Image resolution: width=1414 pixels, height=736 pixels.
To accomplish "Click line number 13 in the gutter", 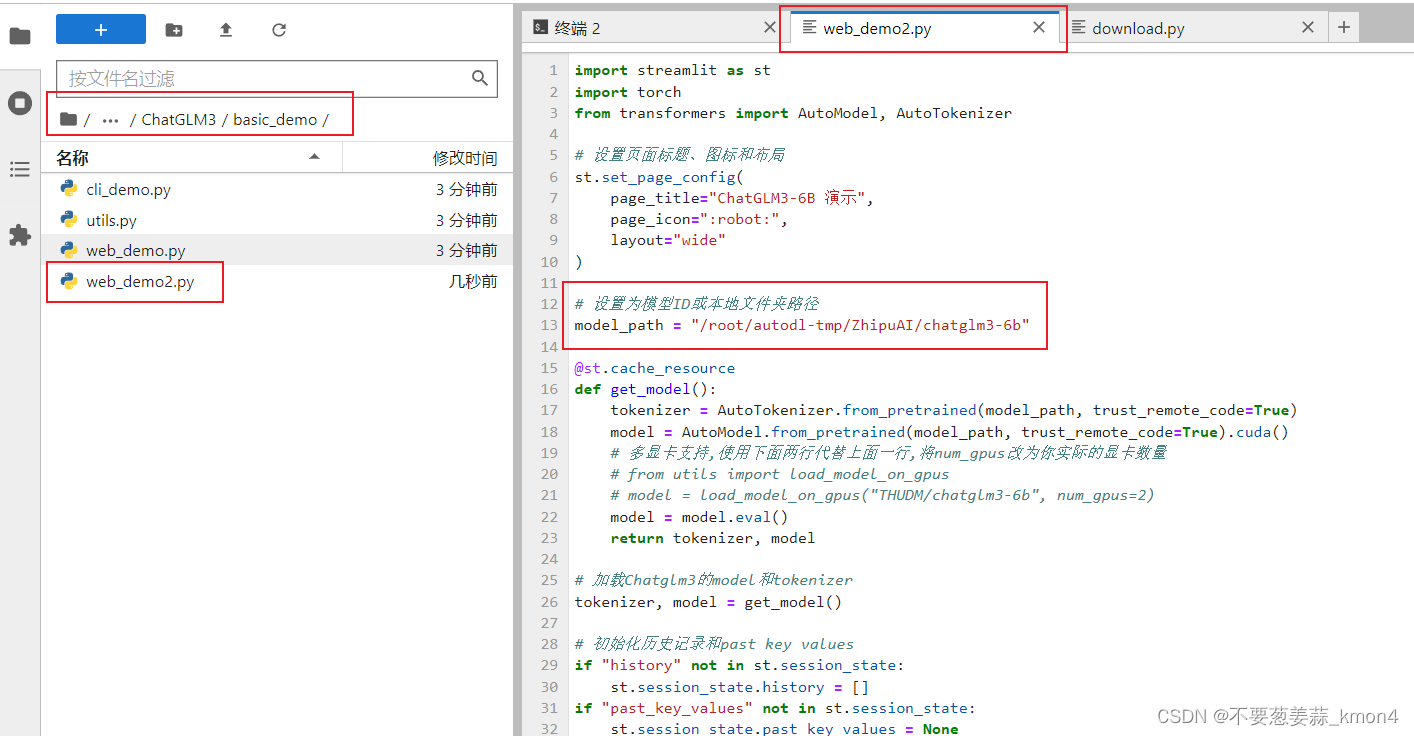I will click(549, 325).
